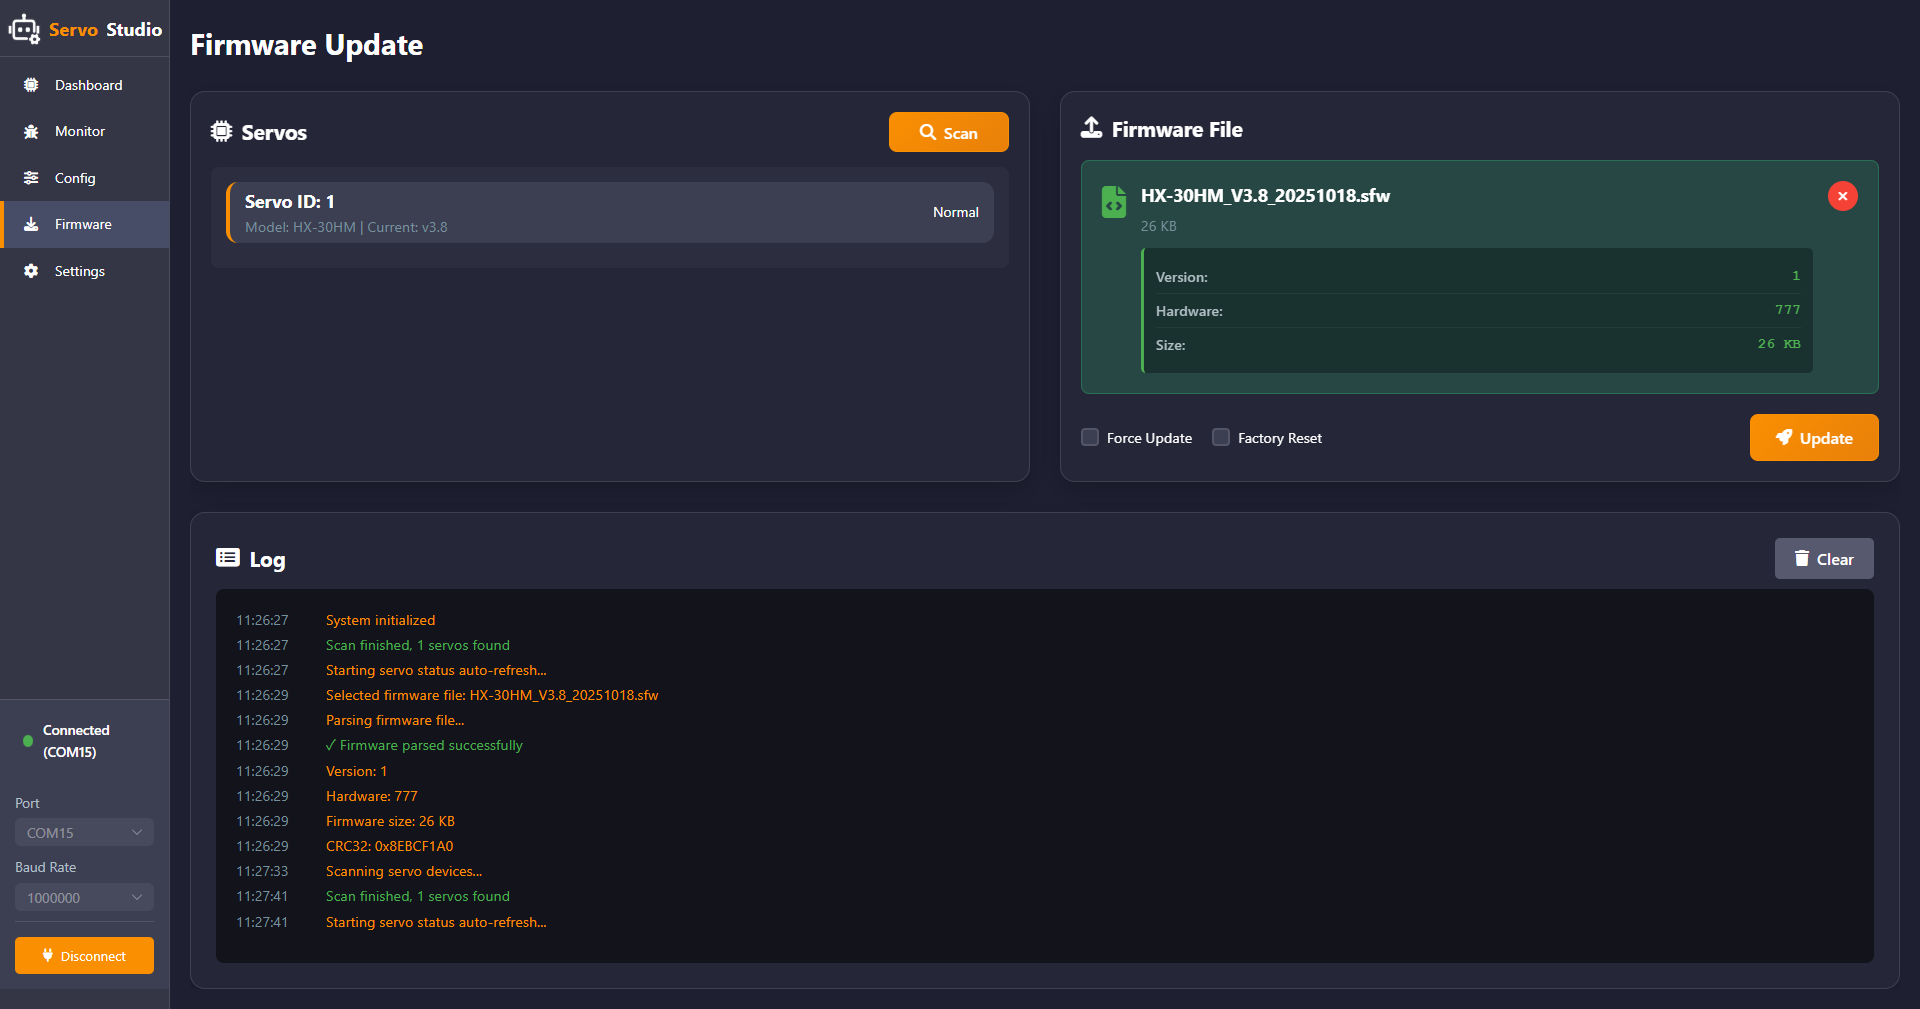
Task: Click the Dashboard chip icon in sidebar
Action: 31,85
